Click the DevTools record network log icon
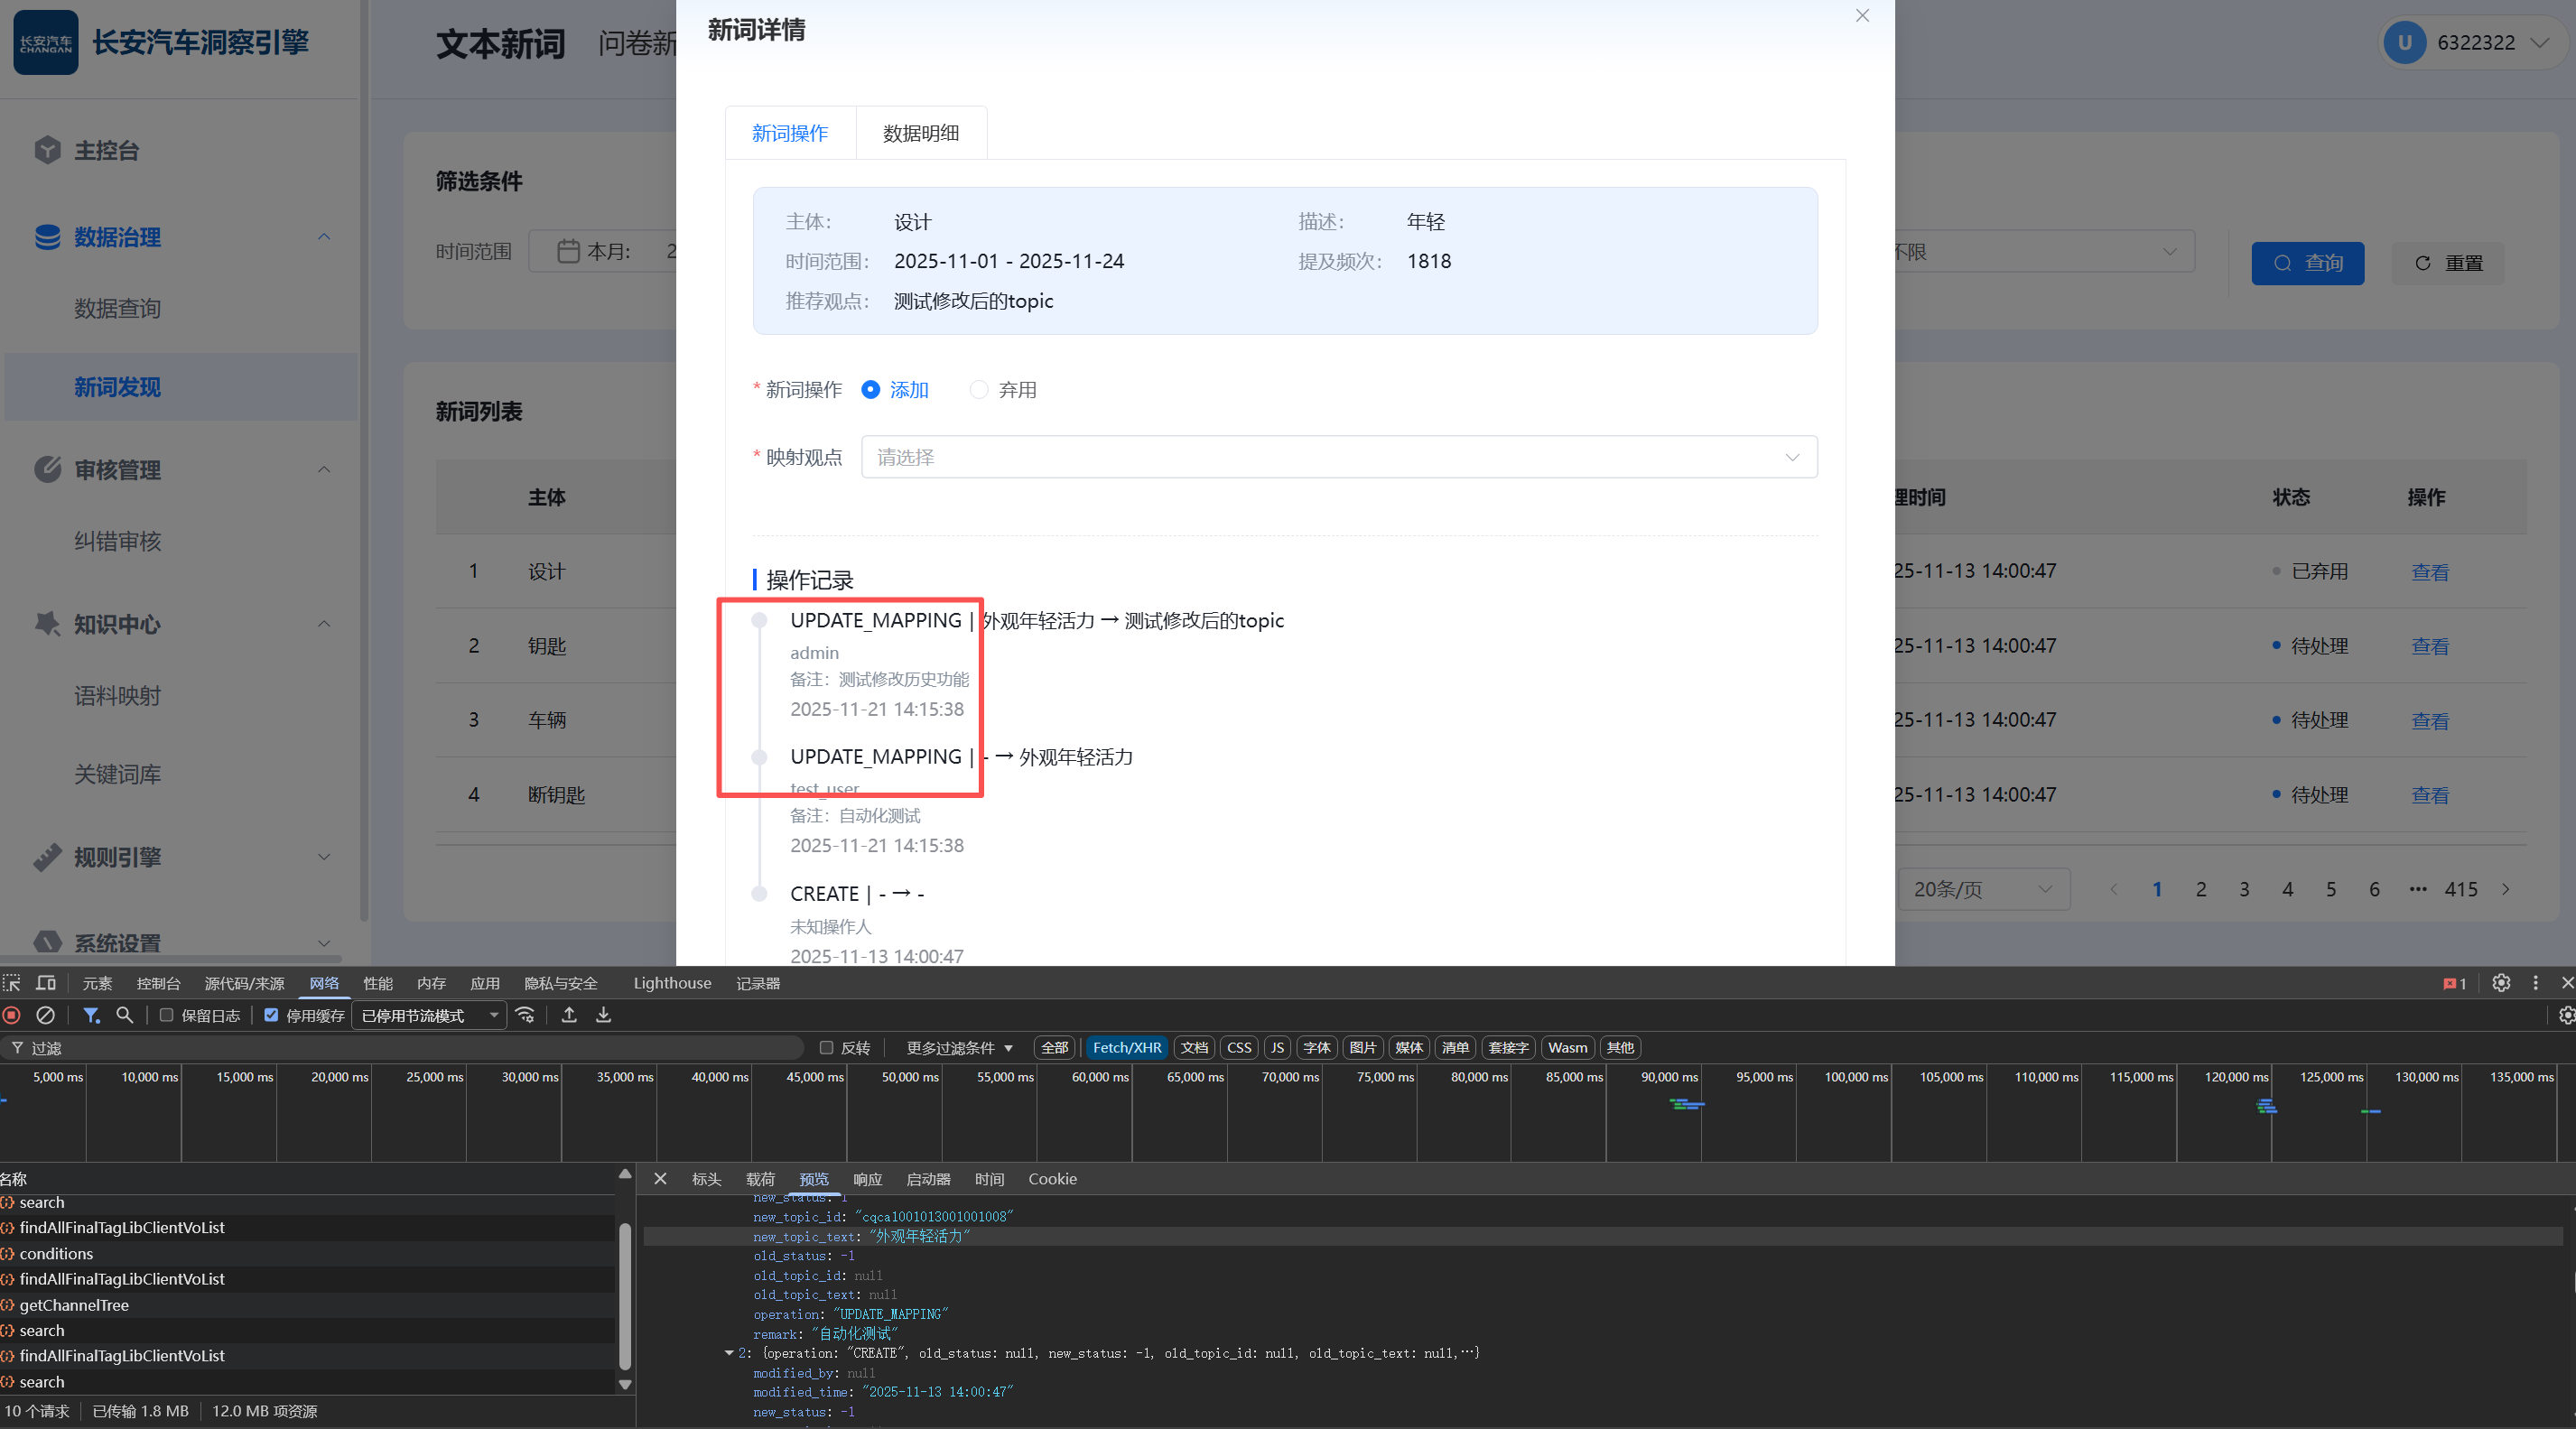 pos(12,1015)
